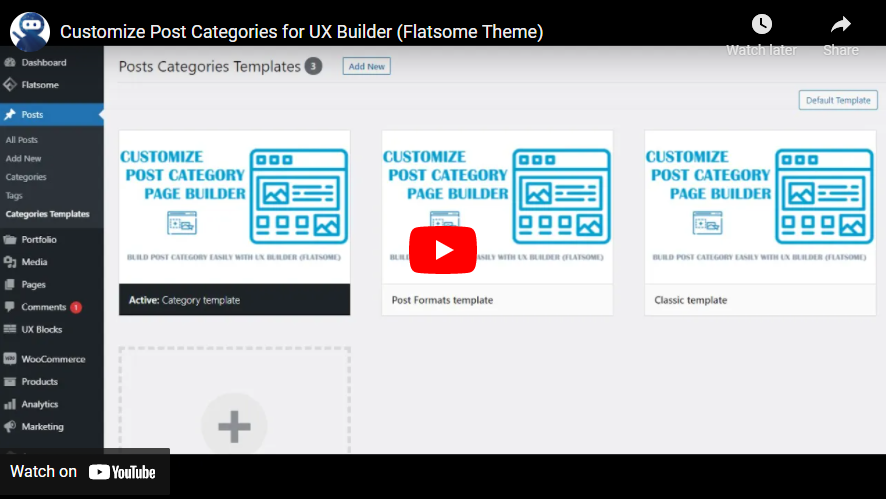Click the Pages icon in sidebar
The height and width of the screenshot is (499, 886).
pos(10,284)
